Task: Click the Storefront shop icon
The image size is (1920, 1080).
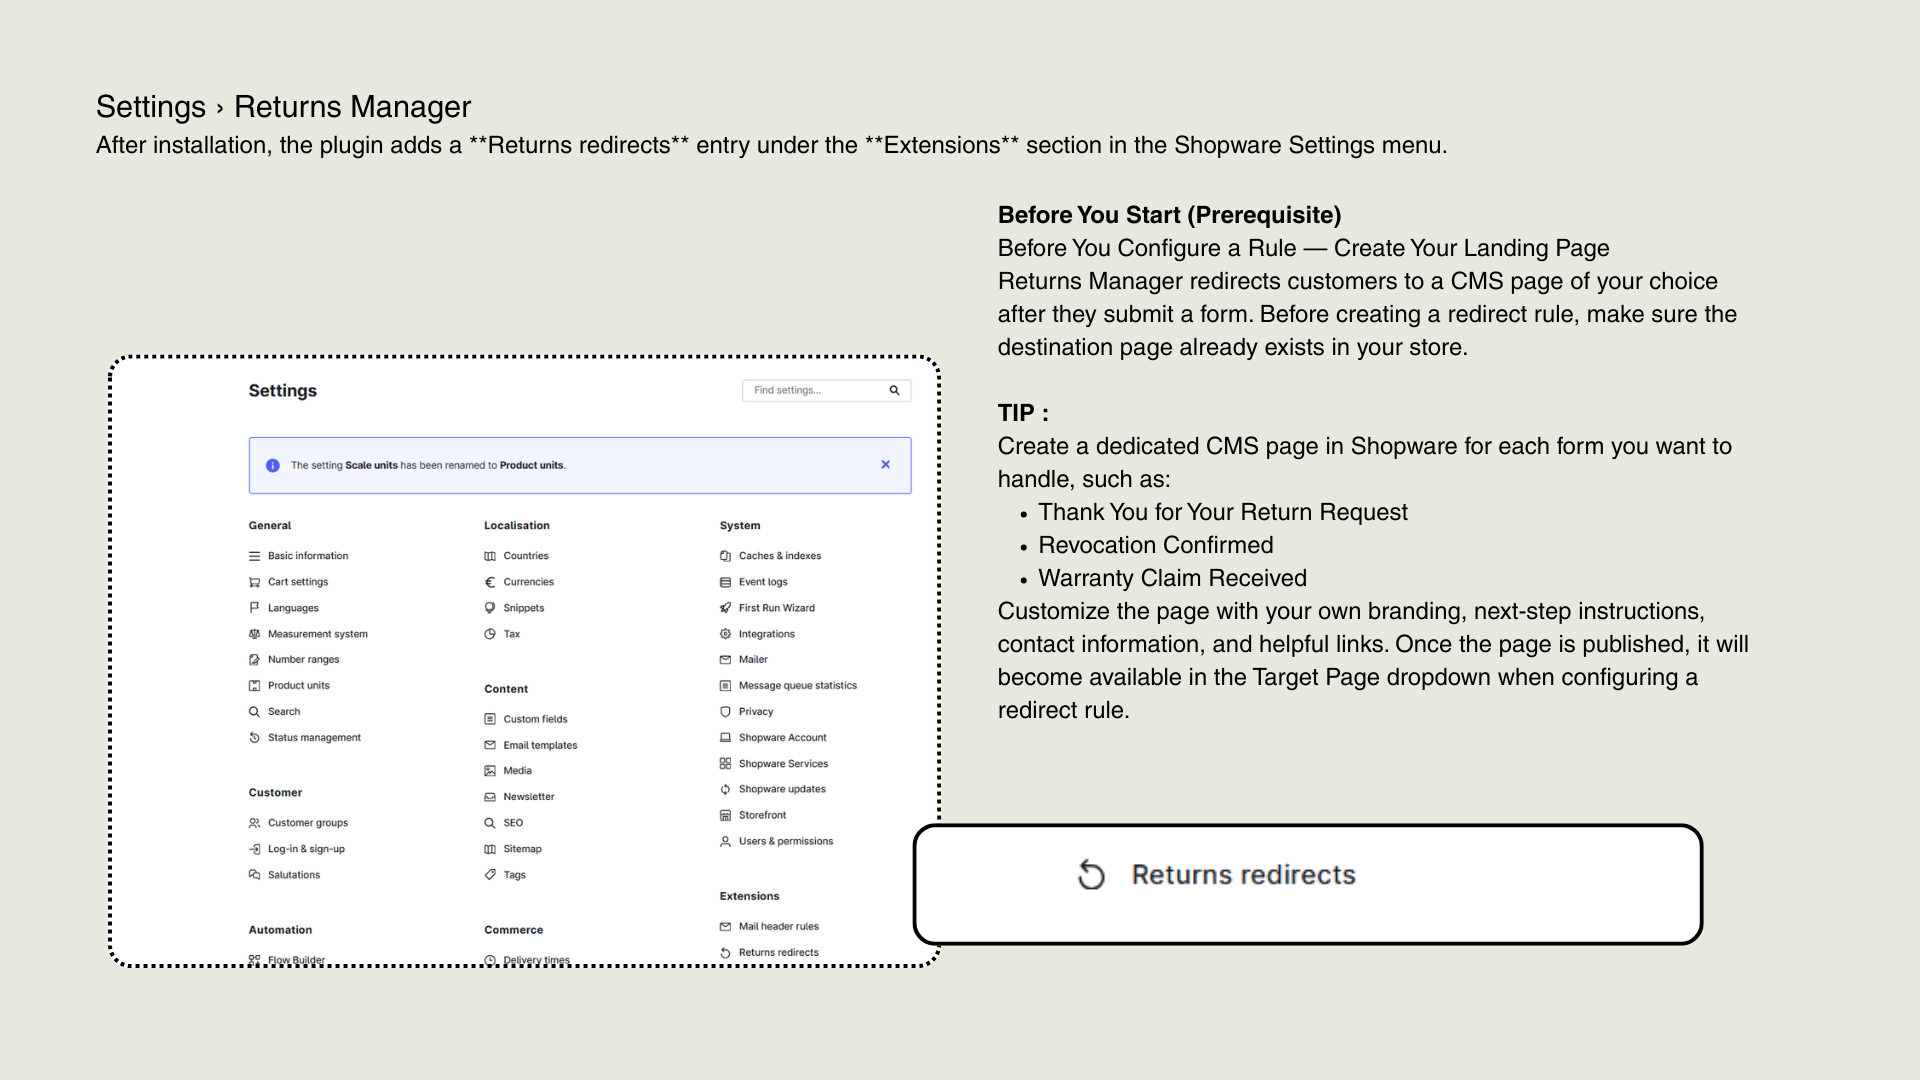Action: 725,816
